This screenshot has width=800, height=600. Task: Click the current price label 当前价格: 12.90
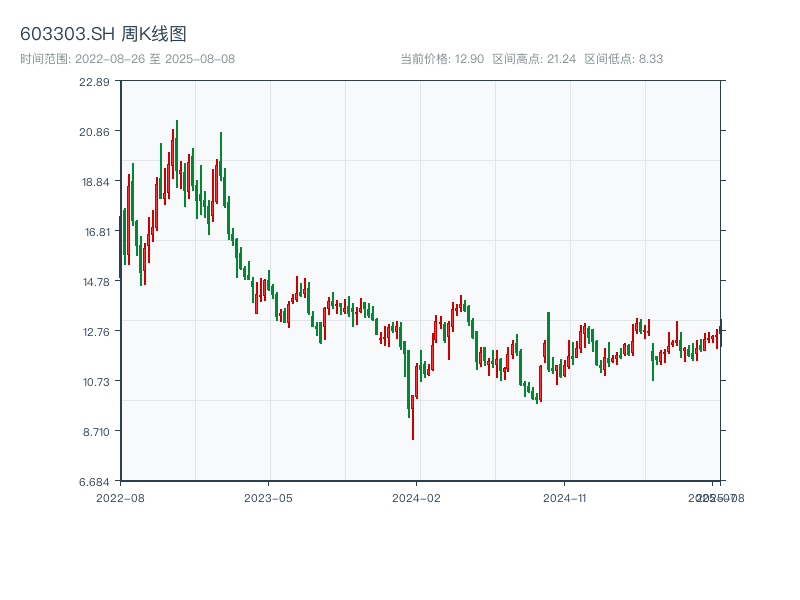(442, 59)
